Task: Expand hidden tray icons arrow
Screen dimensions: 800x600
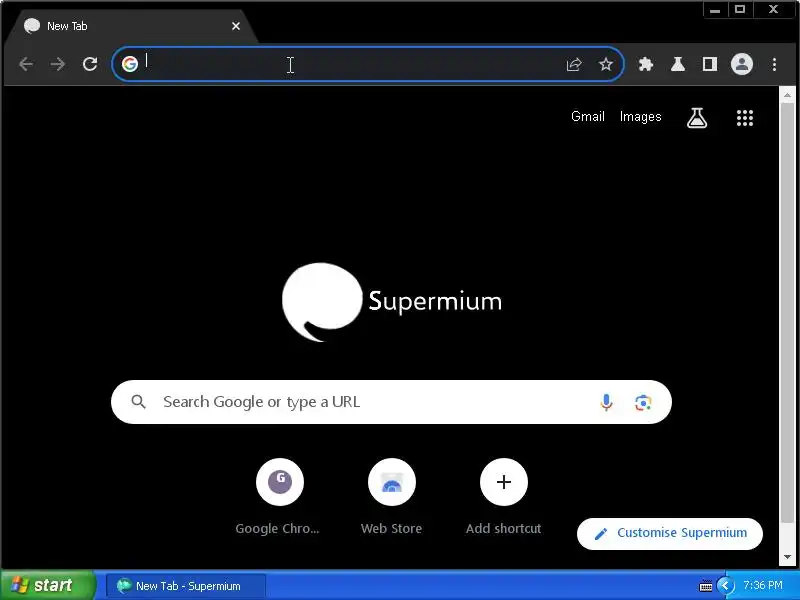Action: coord(726,586)
